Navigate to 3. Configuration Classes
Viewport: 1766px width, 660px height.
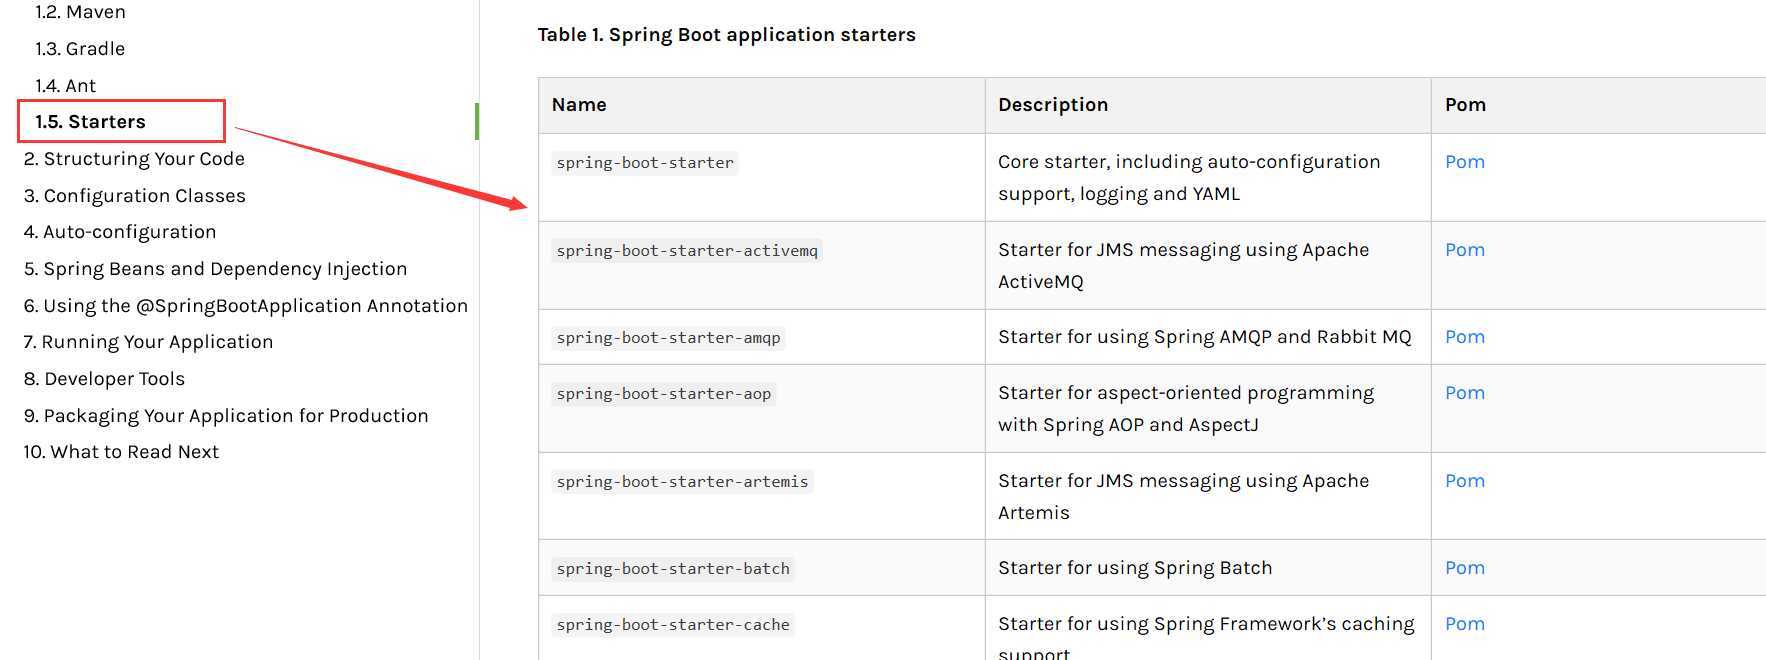click(x=135, y=196)
